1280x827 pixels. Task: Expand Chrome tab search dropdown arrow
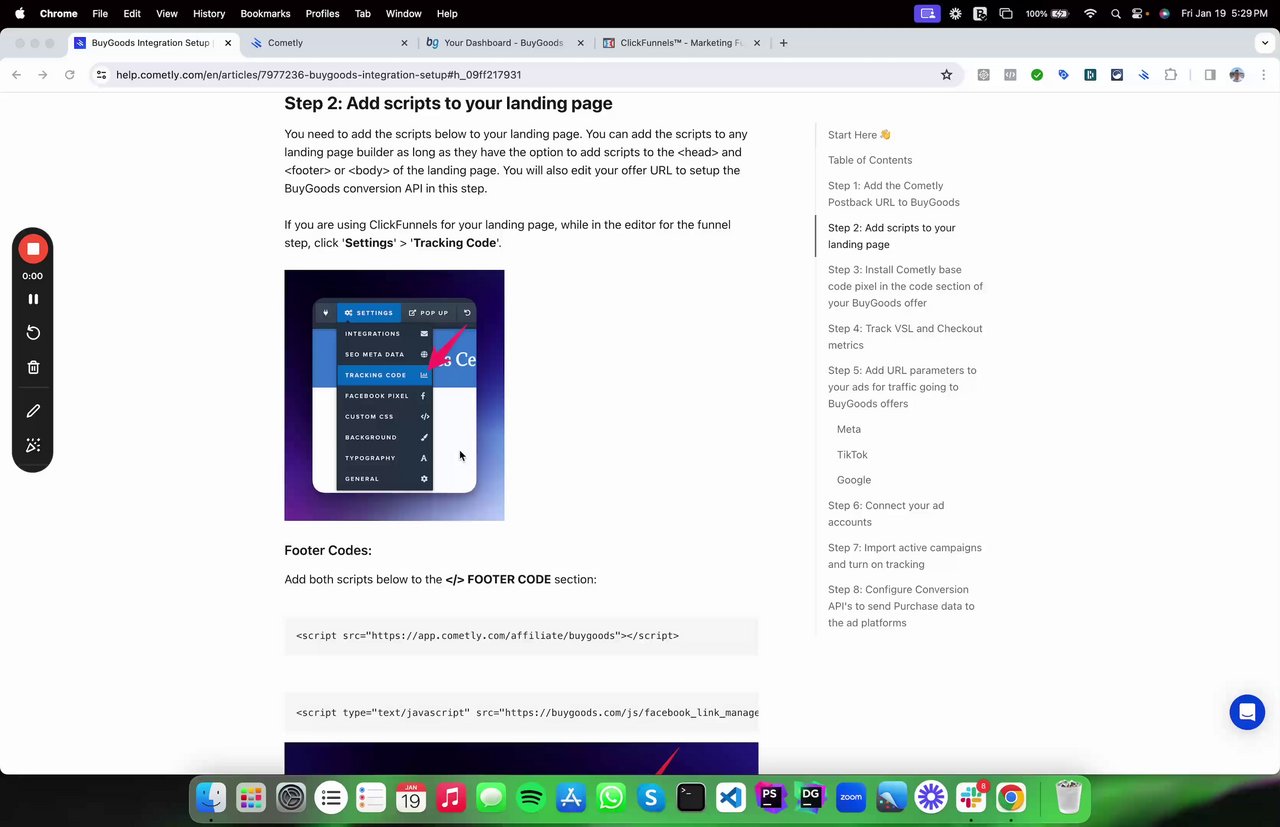[x=1265, y=43]
